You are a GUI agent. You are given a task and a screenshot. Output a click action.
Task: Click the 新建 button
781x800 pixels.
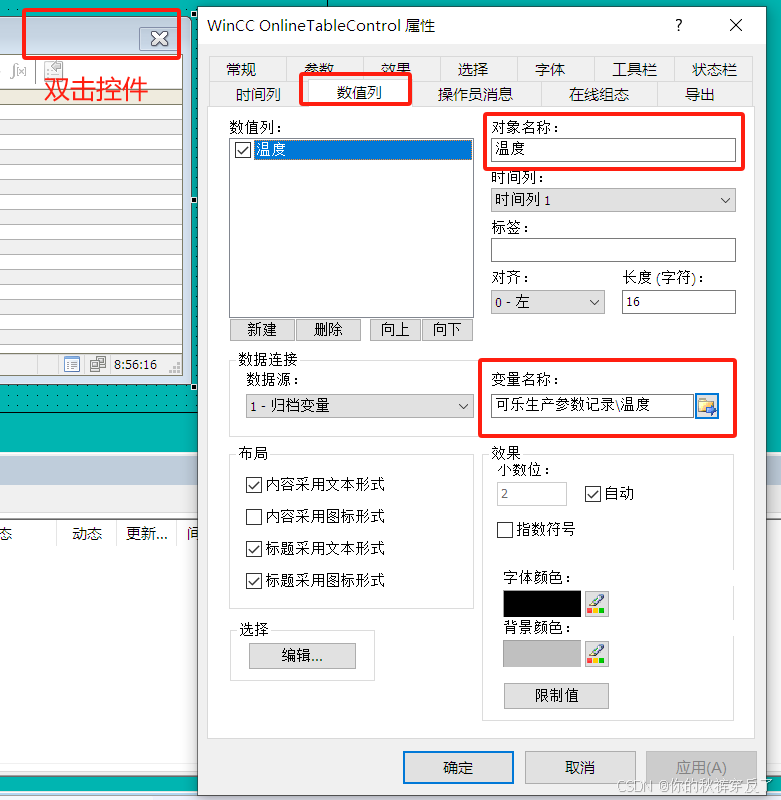click(262, 330)
